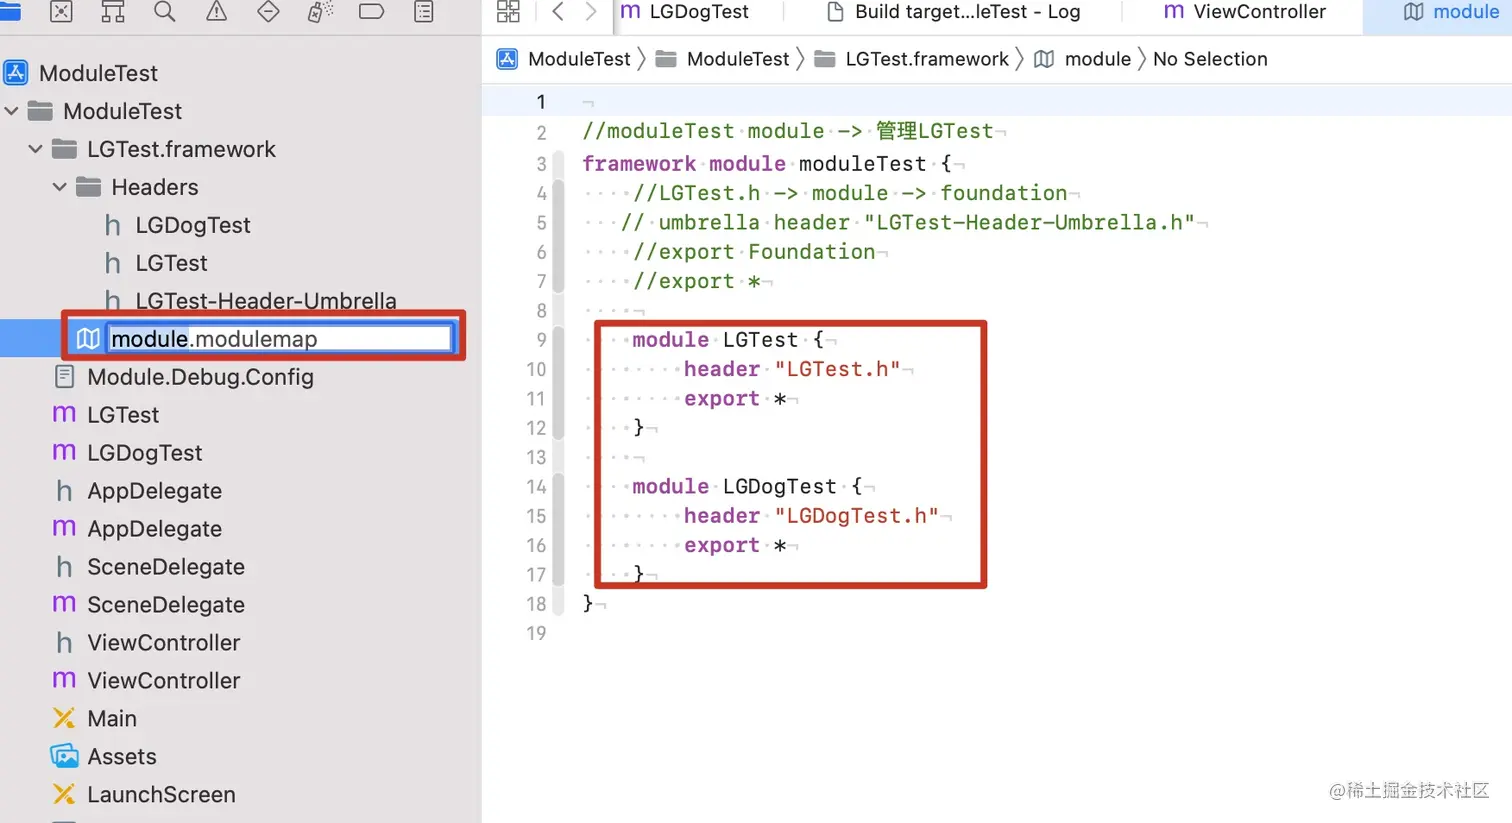The image size is (1512, 823).
Task: Select the LGDogTest implementation file
Action: tap(144, 453)
